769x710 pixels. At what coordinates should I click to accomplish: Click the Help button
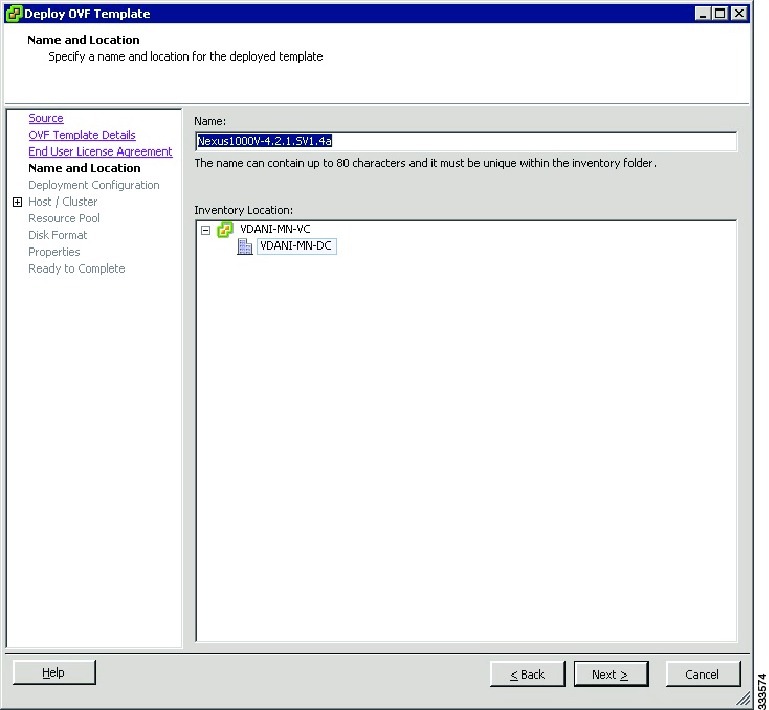point(54,672)
